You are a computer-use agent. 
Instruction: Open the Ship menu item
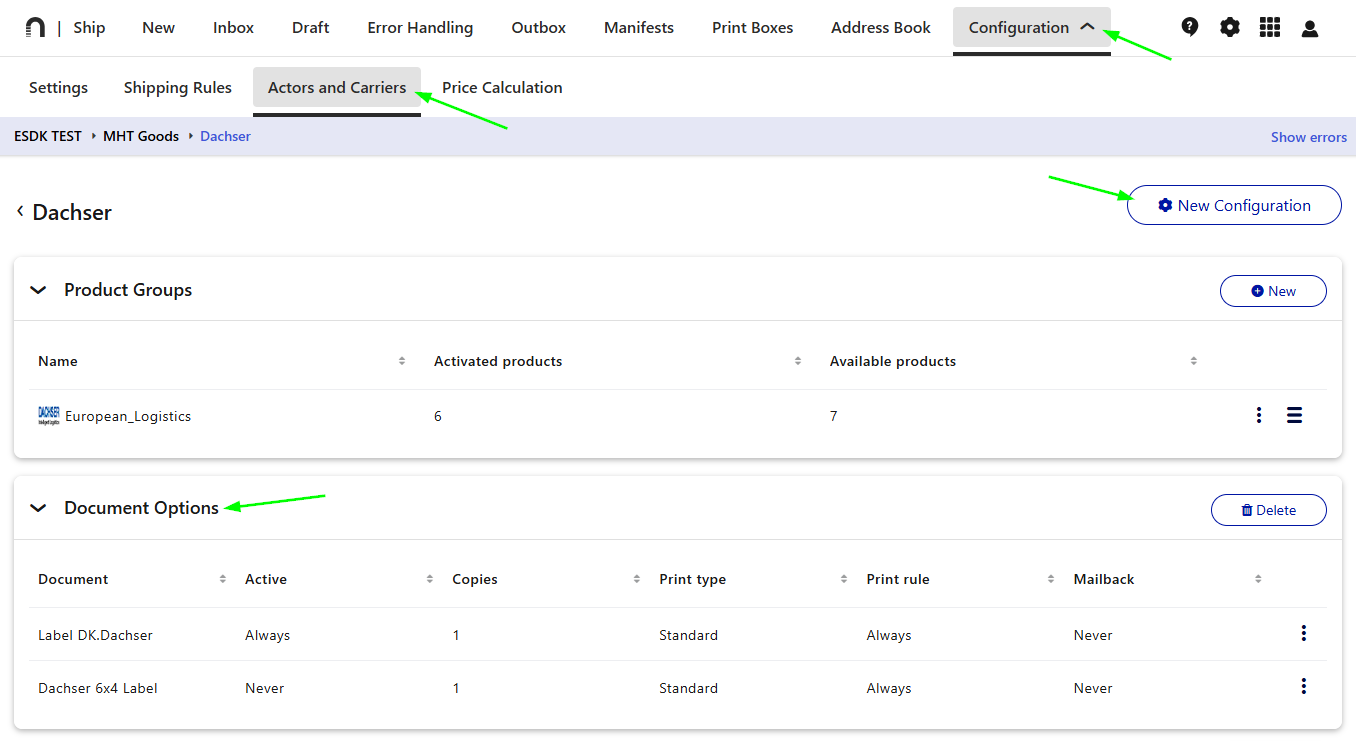[x=89, y=28]
